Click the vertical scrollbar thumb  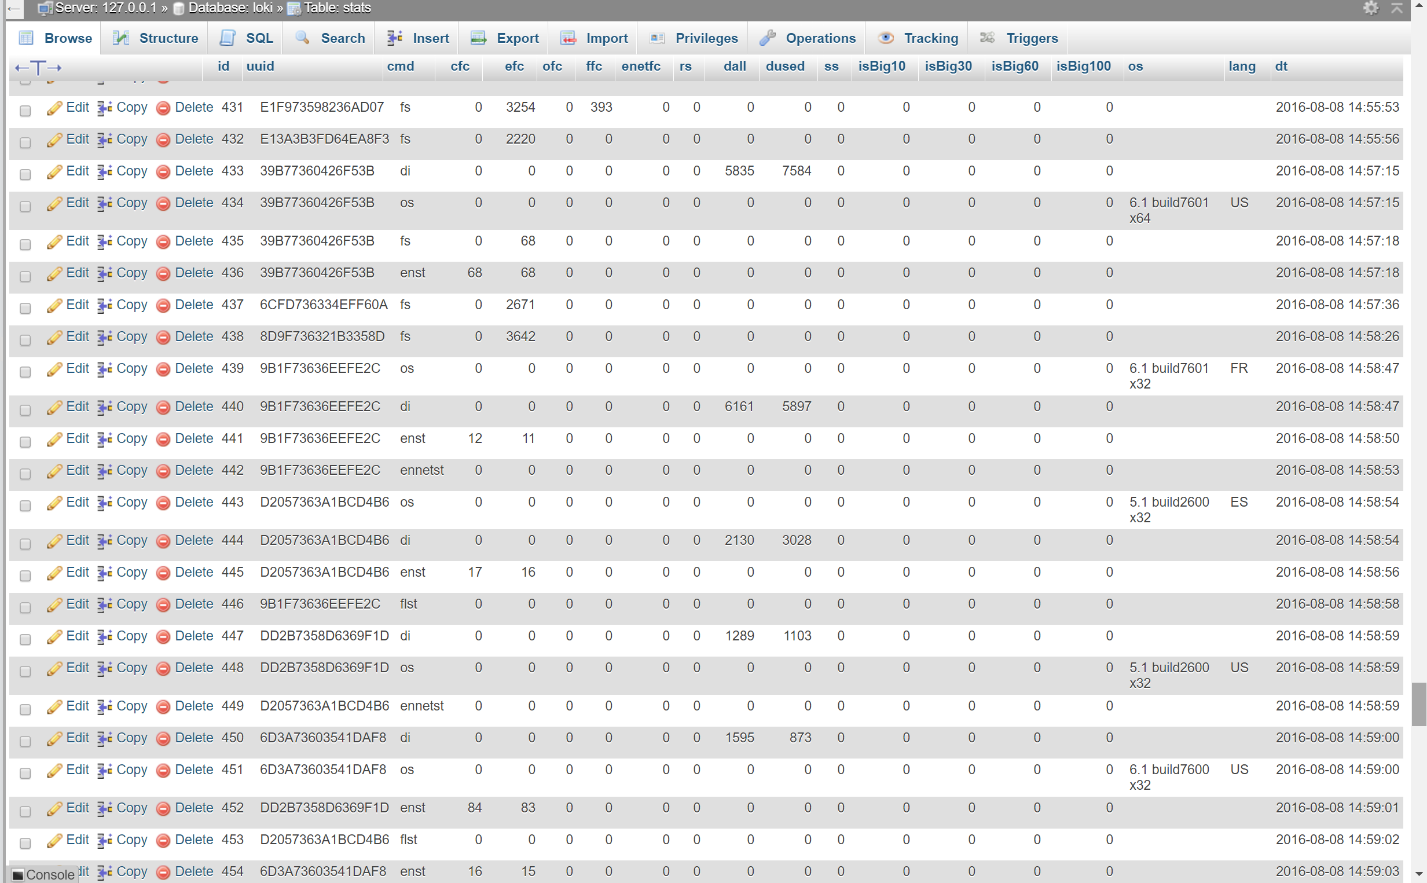[1418, 704]
